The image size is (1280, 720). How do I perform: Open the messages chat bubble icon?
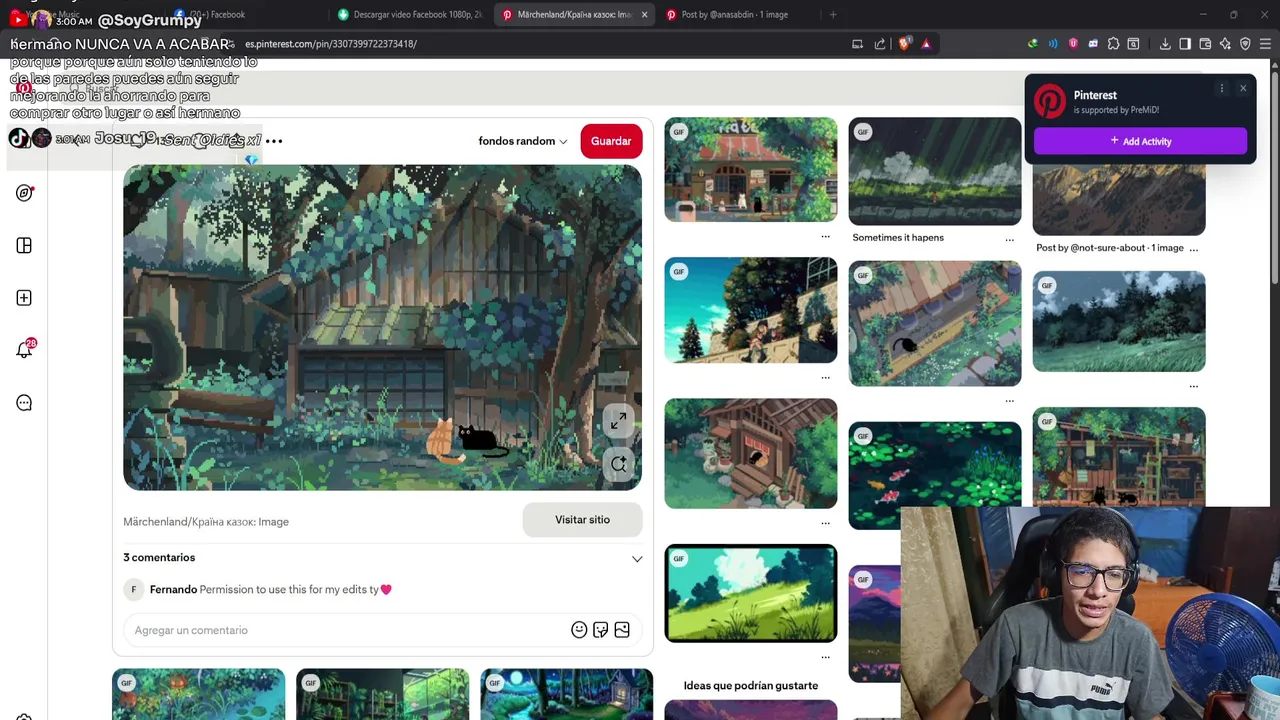[x=24, y=403]
